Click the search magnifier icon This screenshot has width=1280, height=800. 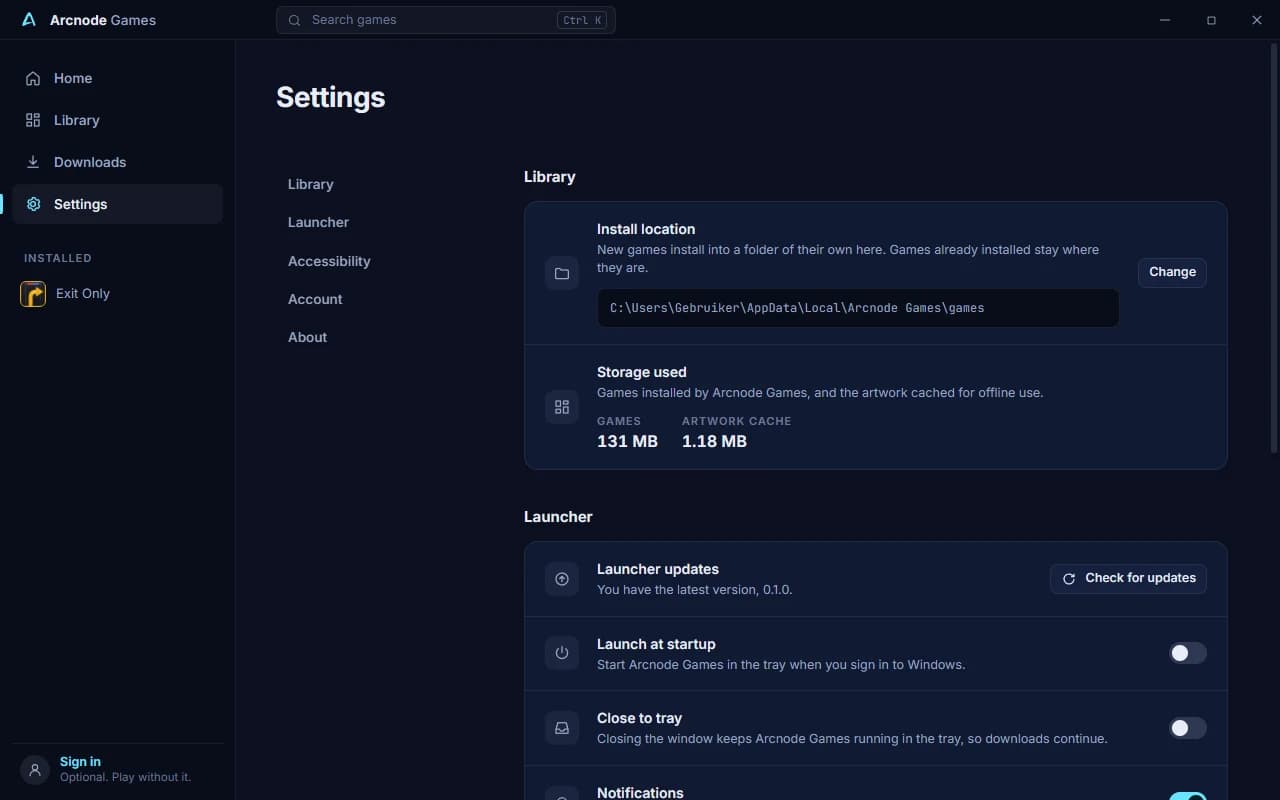coord(294,20)
